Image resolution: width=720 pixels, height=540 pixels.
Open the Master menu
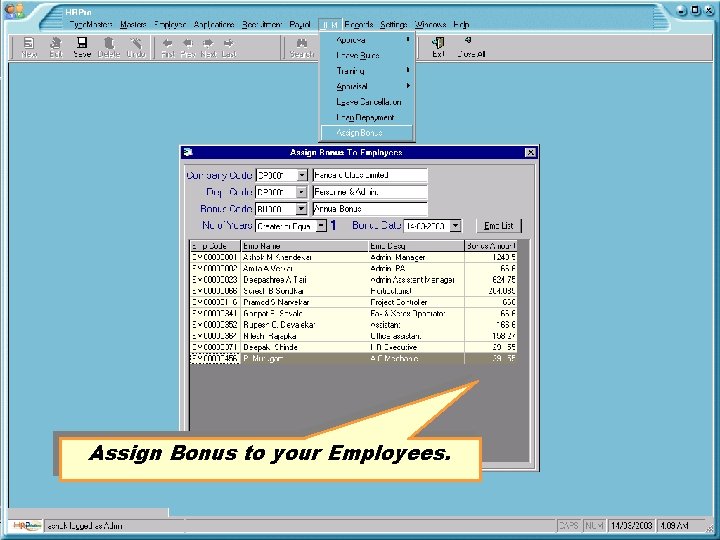click(133, 25)
